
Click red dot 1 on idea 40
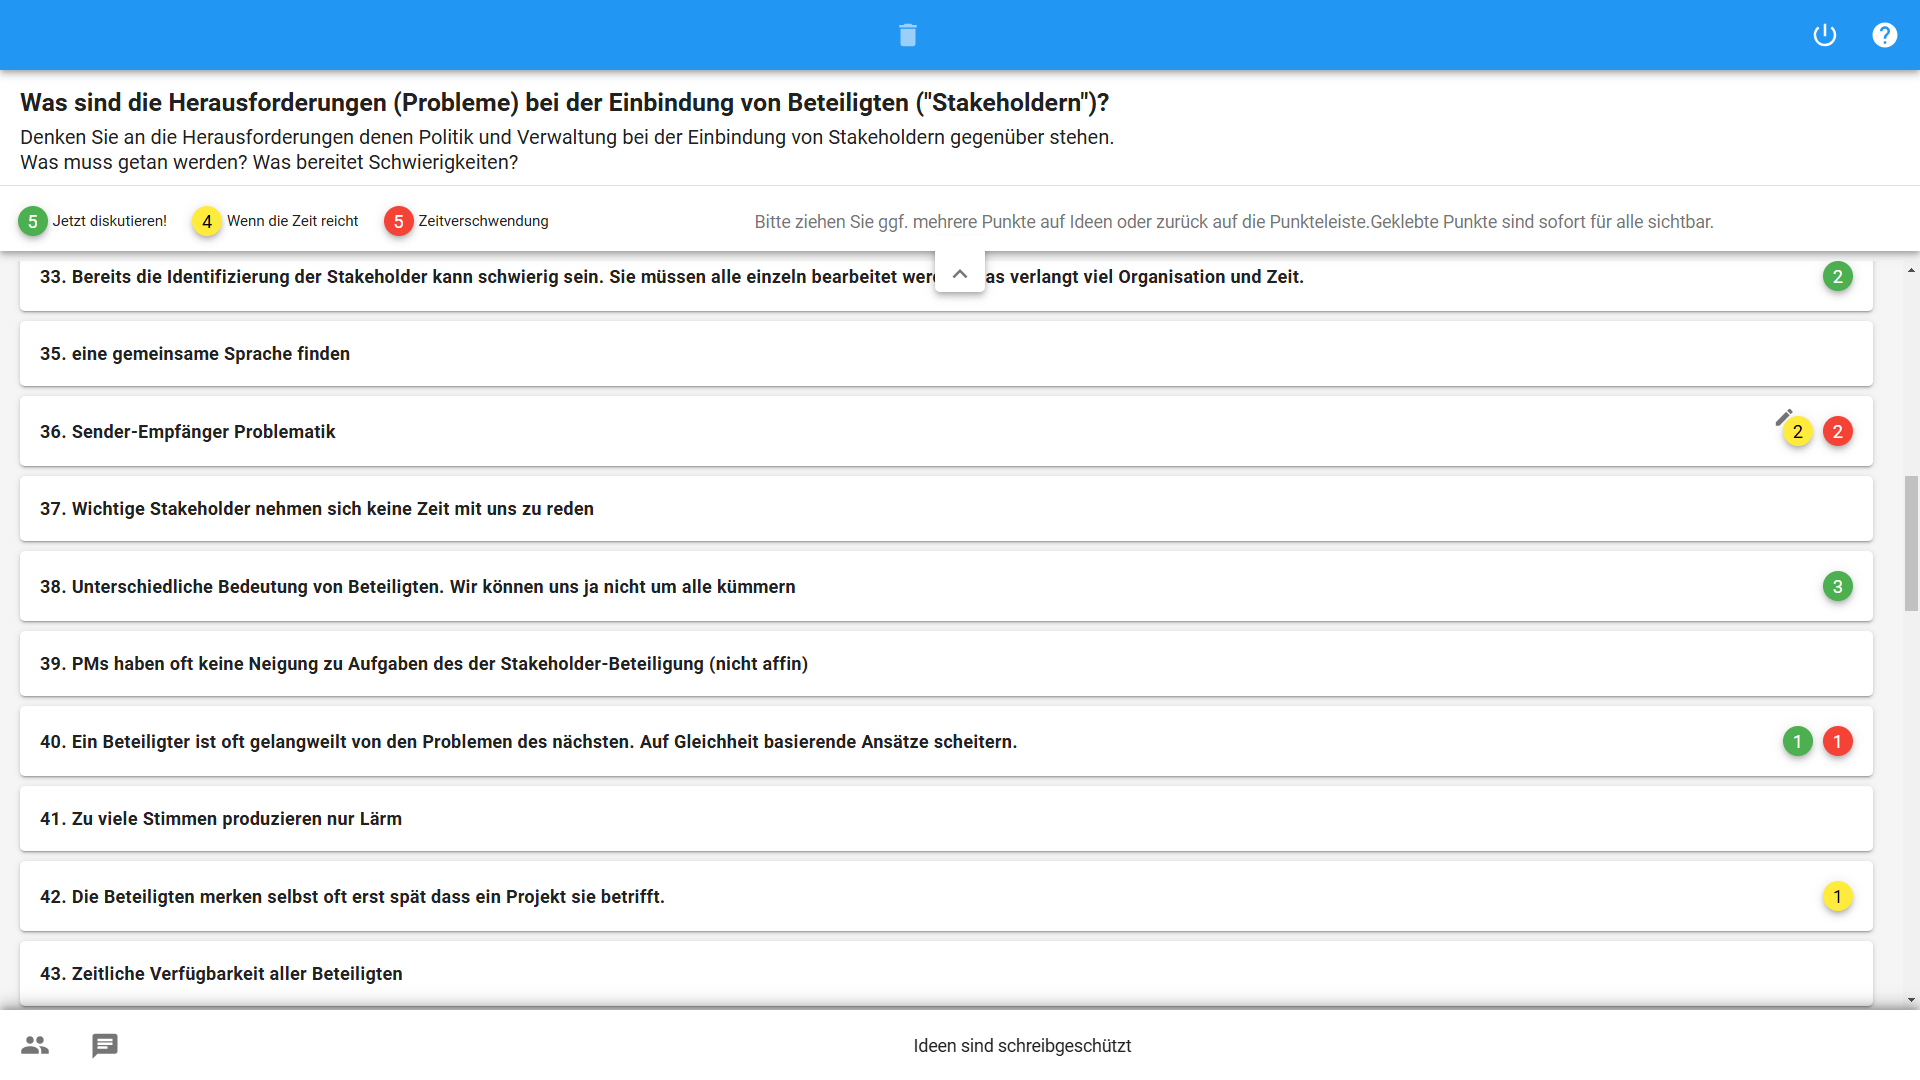tap(1838, 742)
